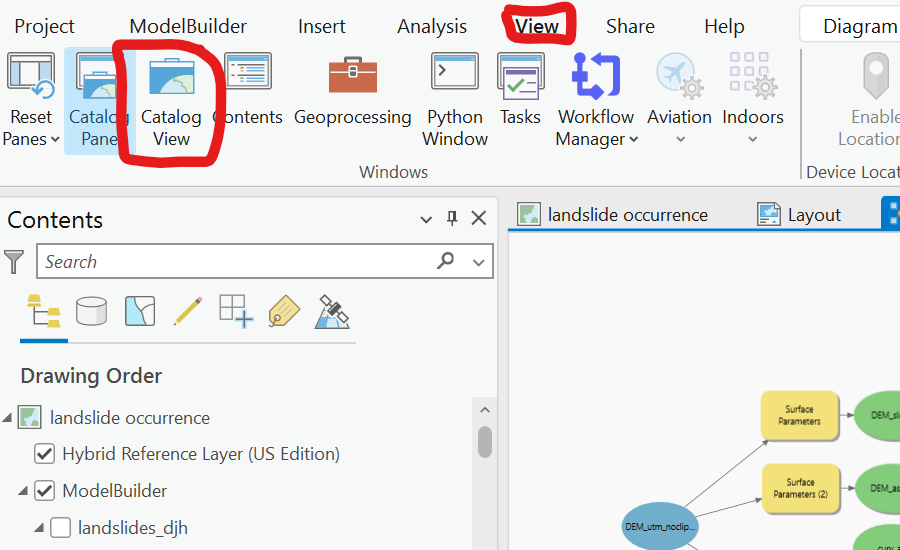This screenshot has width=900, height=550.
Task: Select the Surface Parameters (2) tool
Action: click(x=801, y=489)
